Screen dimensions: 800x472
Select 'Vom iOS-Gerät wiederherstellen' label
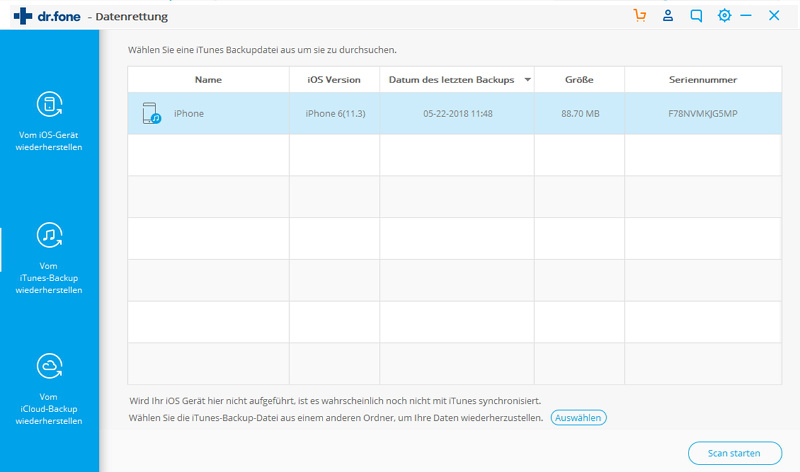[x=49, y=141]
